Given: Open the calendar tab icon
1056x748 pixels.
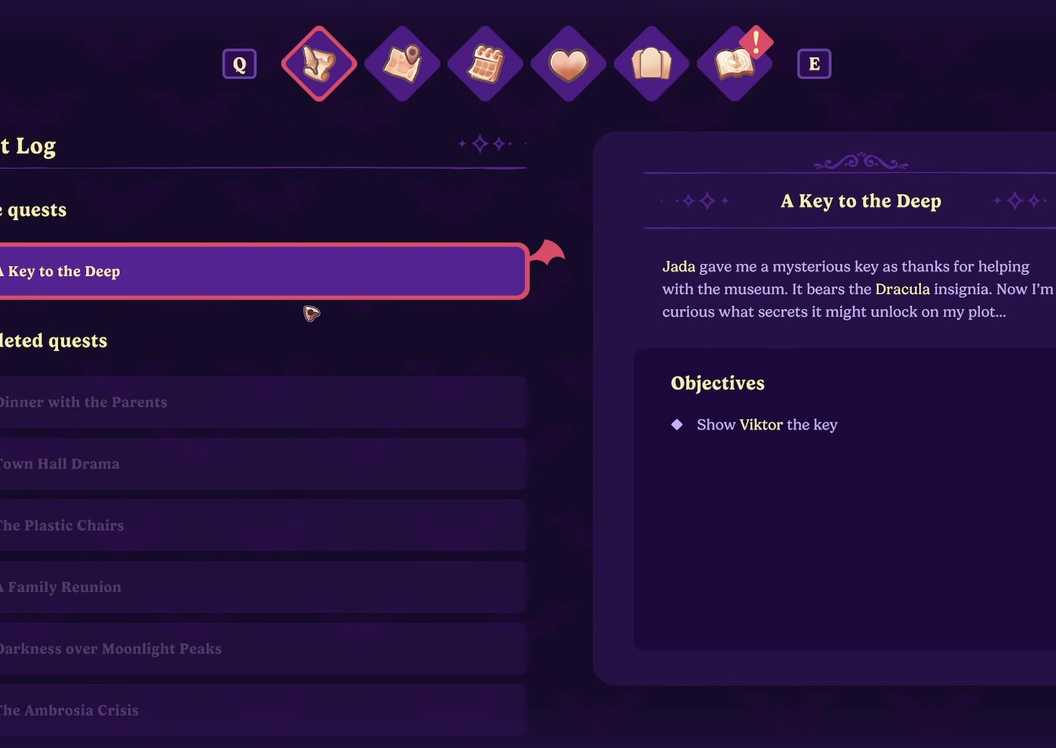Looking at the screenshot, I should point(486,64).
